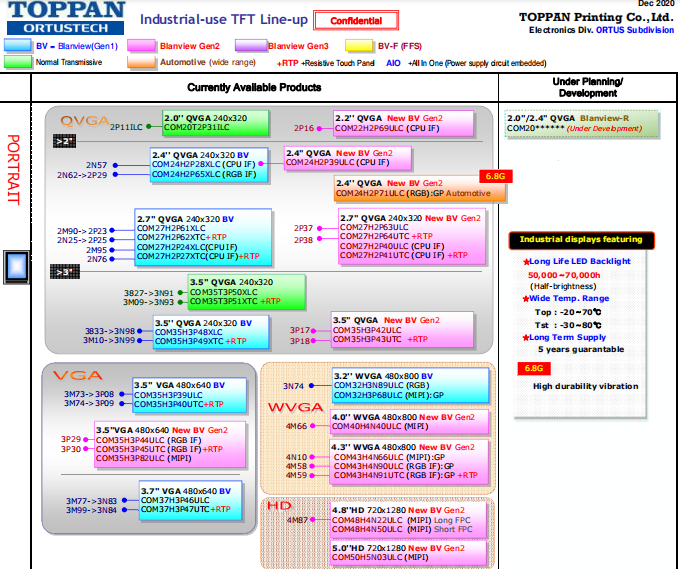Screen dimensions: 680x569
Task: Click the red Confidential stamp
Action: (356, 21)
